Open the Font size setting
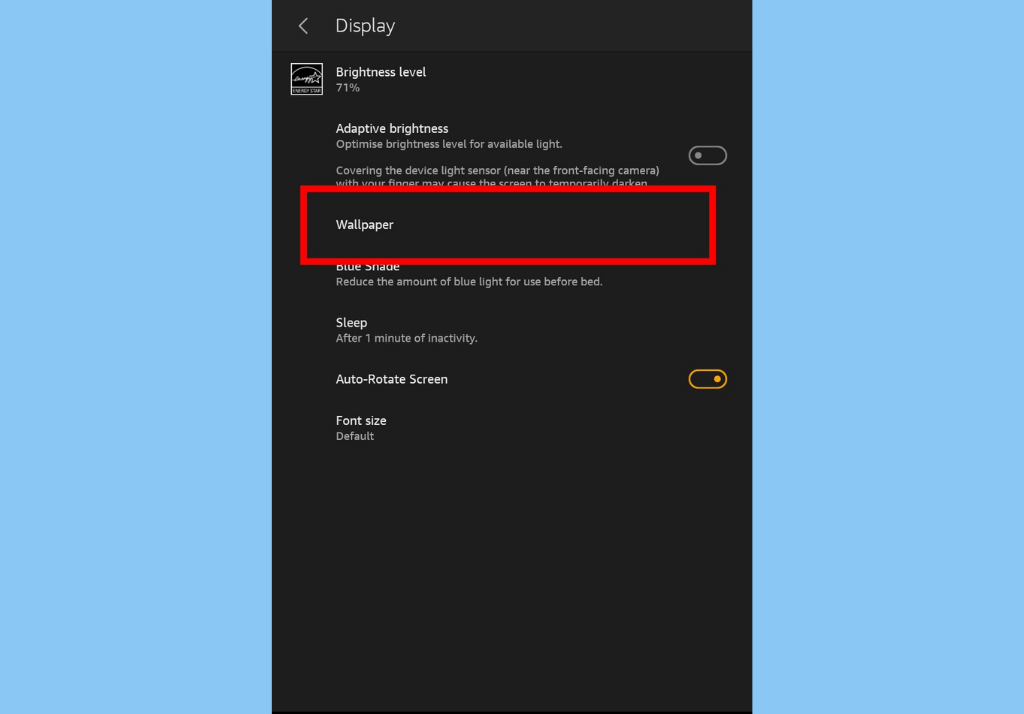The image size is (1024, 714). [x=512, y=428]
